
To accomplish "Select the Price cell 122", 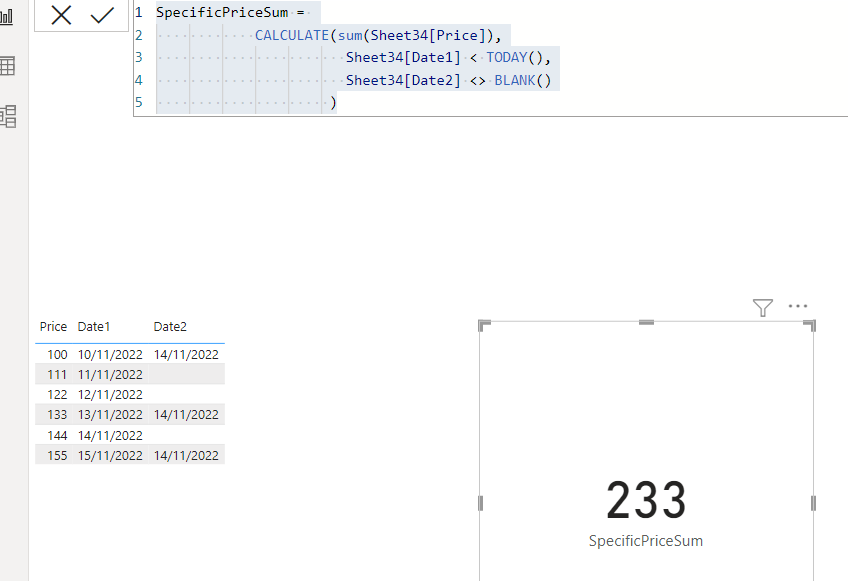I will 57,395.
